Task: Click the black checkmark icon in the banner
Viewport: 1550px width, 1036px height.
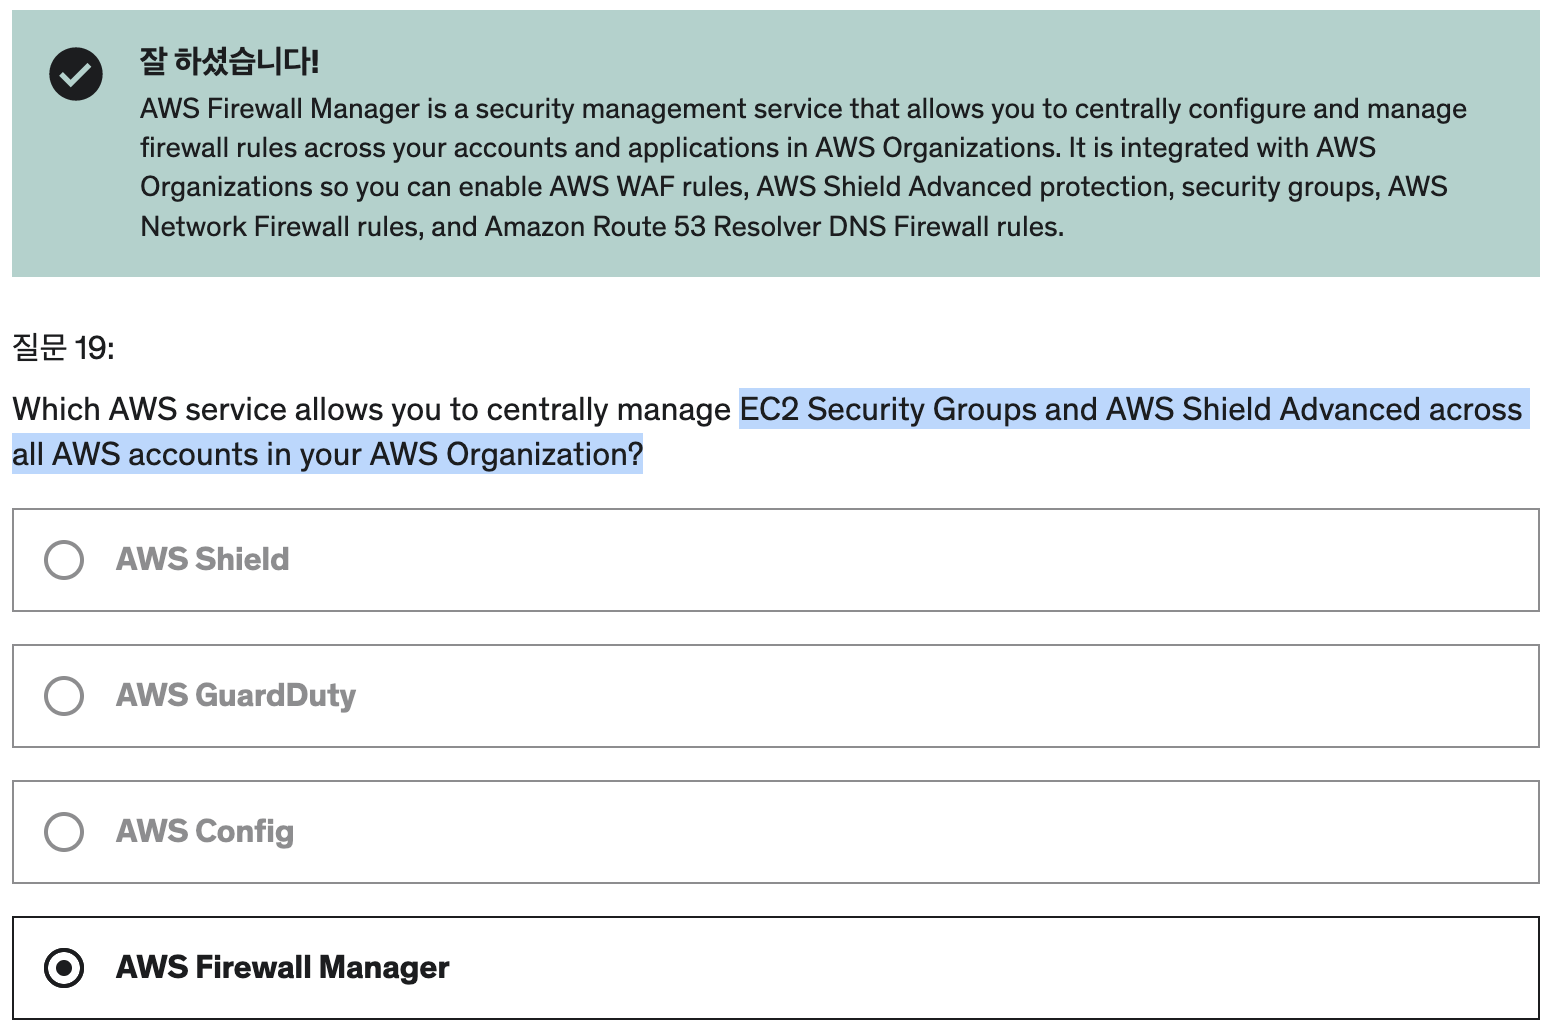Action: pos(76,74)
